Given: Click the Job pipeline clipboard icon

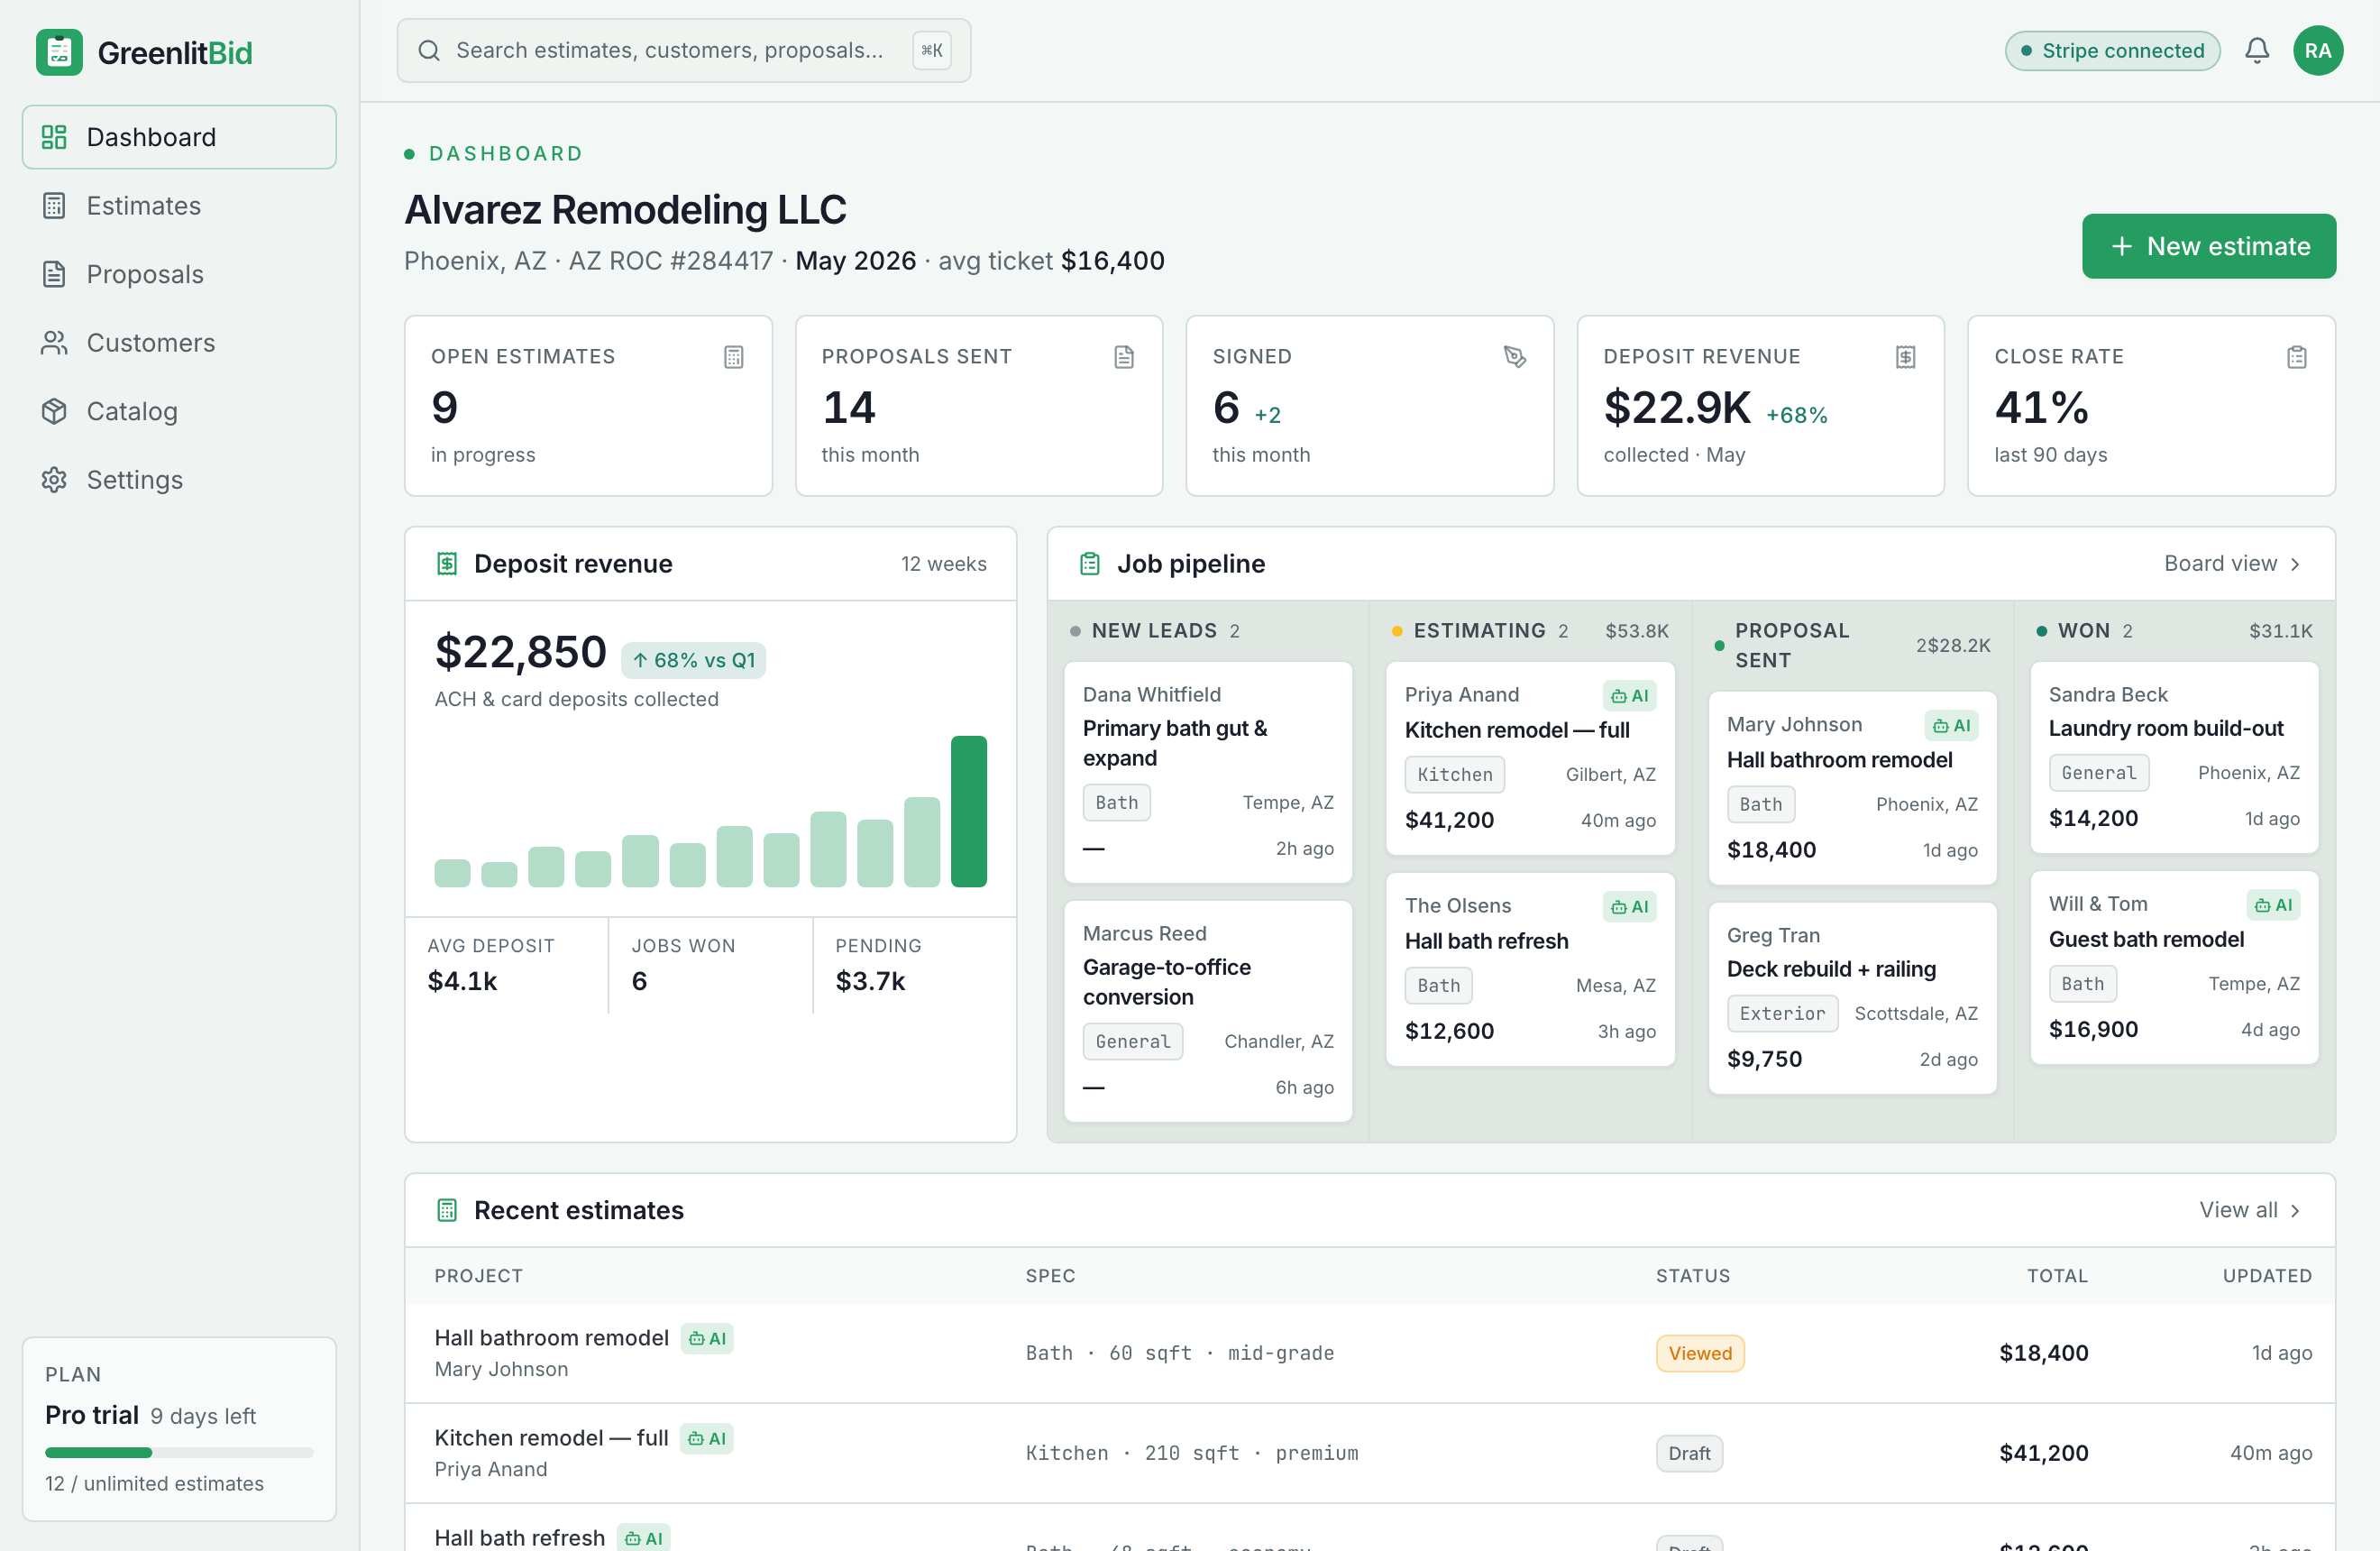Looking at the screenshot, I should click(x=1090, y=564).
